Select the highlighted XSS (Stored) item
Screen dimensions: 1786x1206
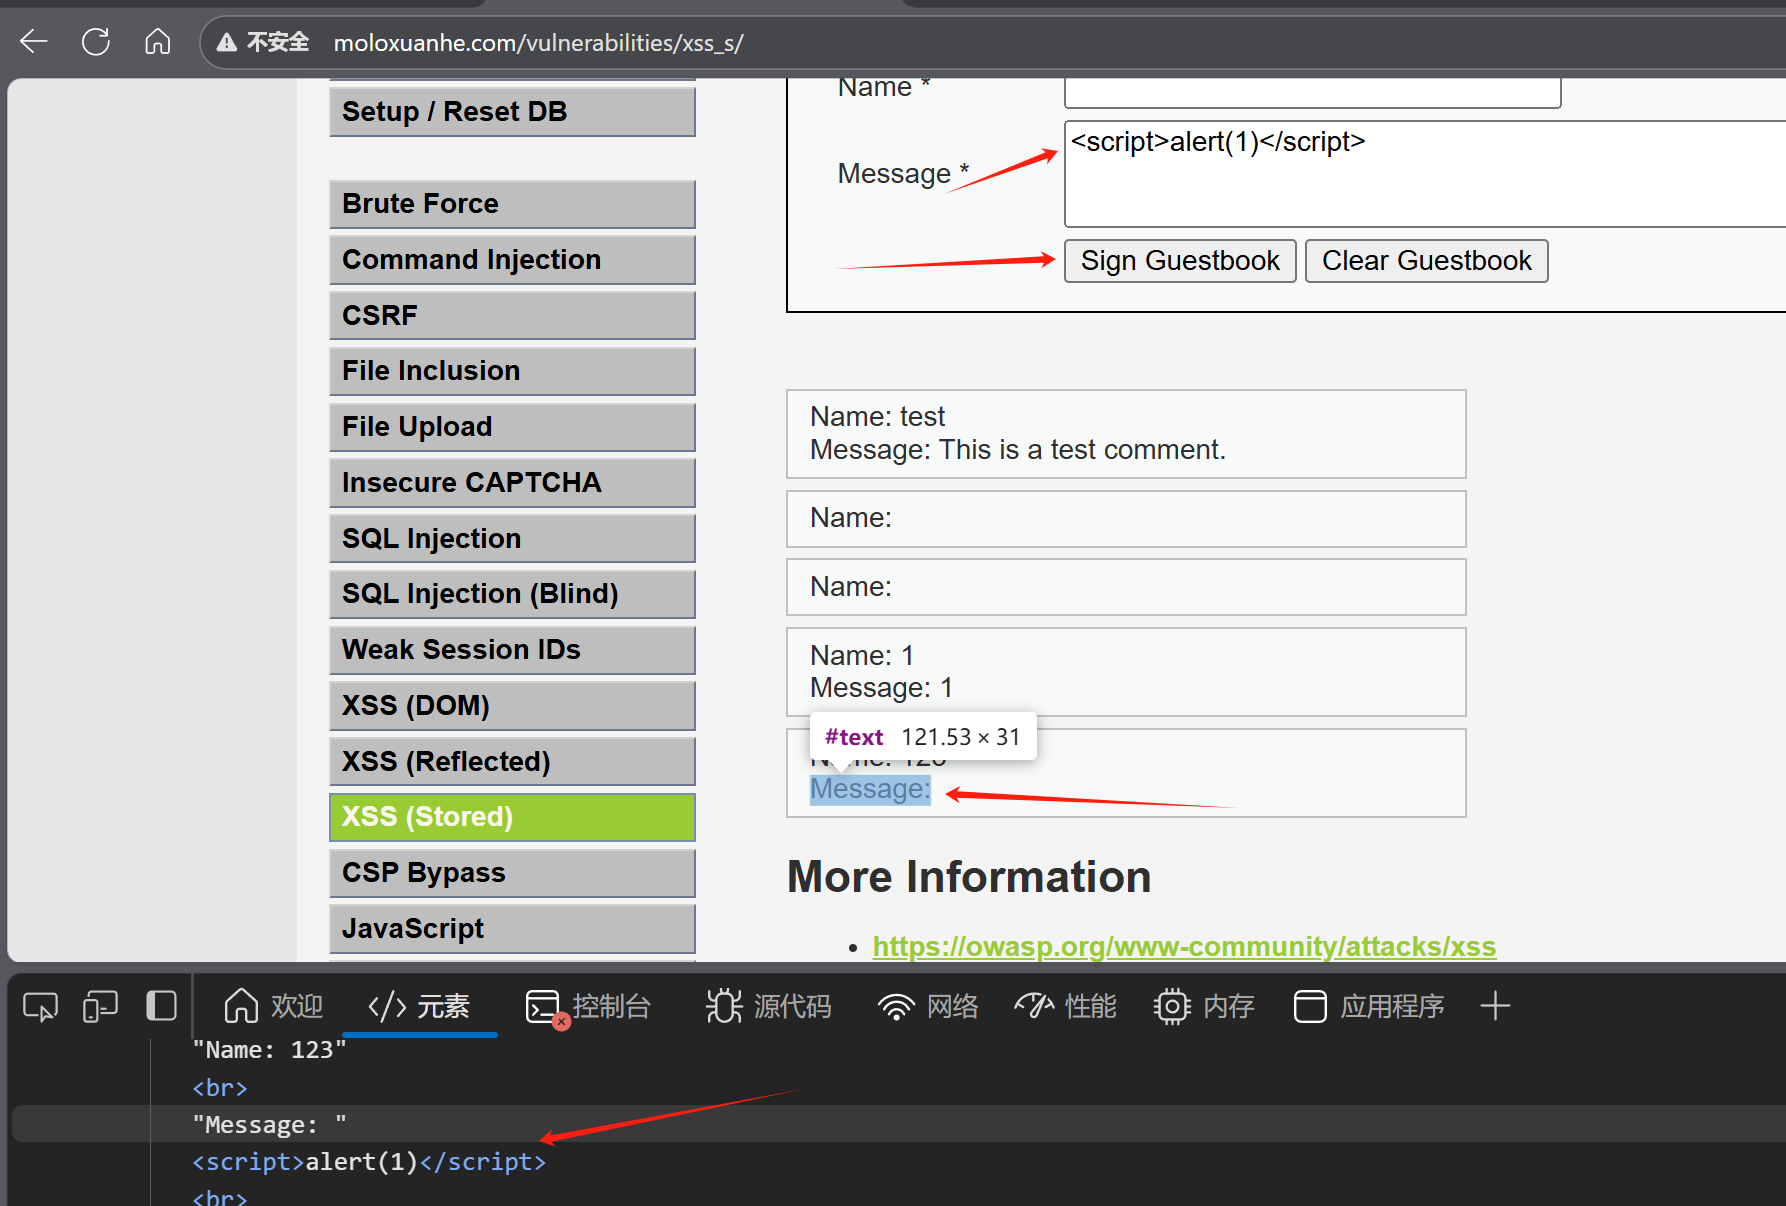(512, 817)
